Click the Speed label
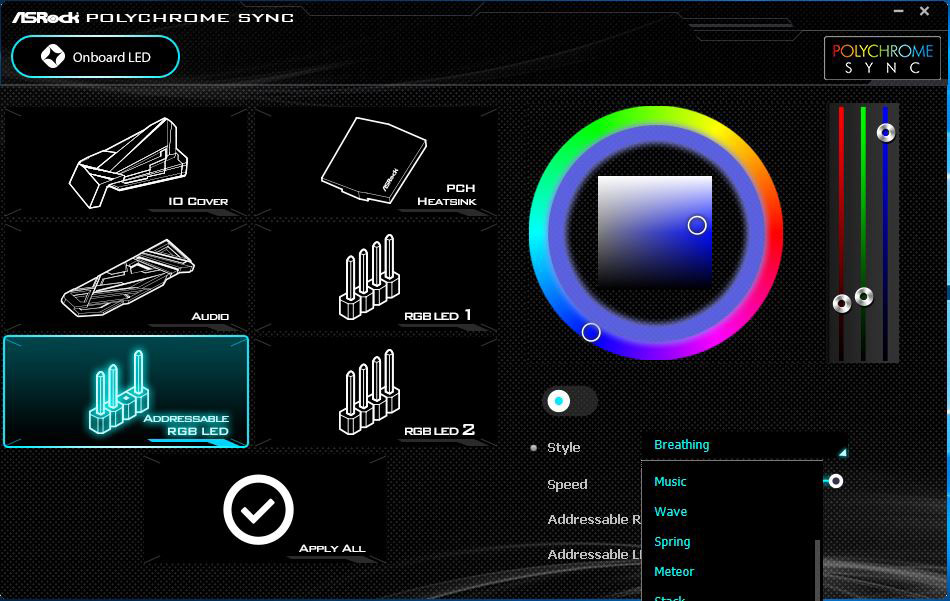This screenshot has width=950, height=601. [x=567, y=484]
